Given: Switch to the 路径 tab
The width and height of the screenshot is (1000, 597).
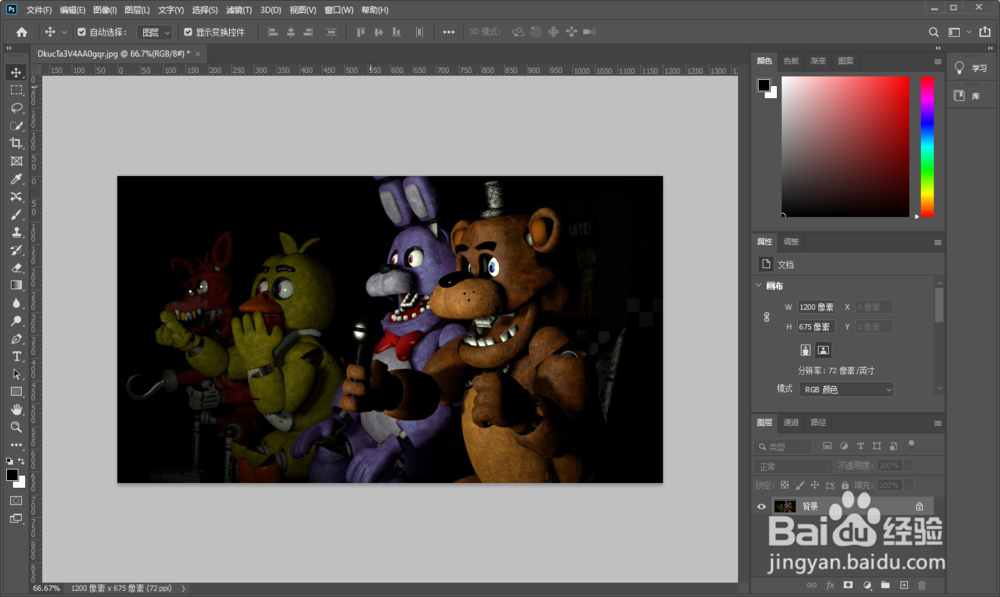Looking at the screenshot, I should (818, 422).
